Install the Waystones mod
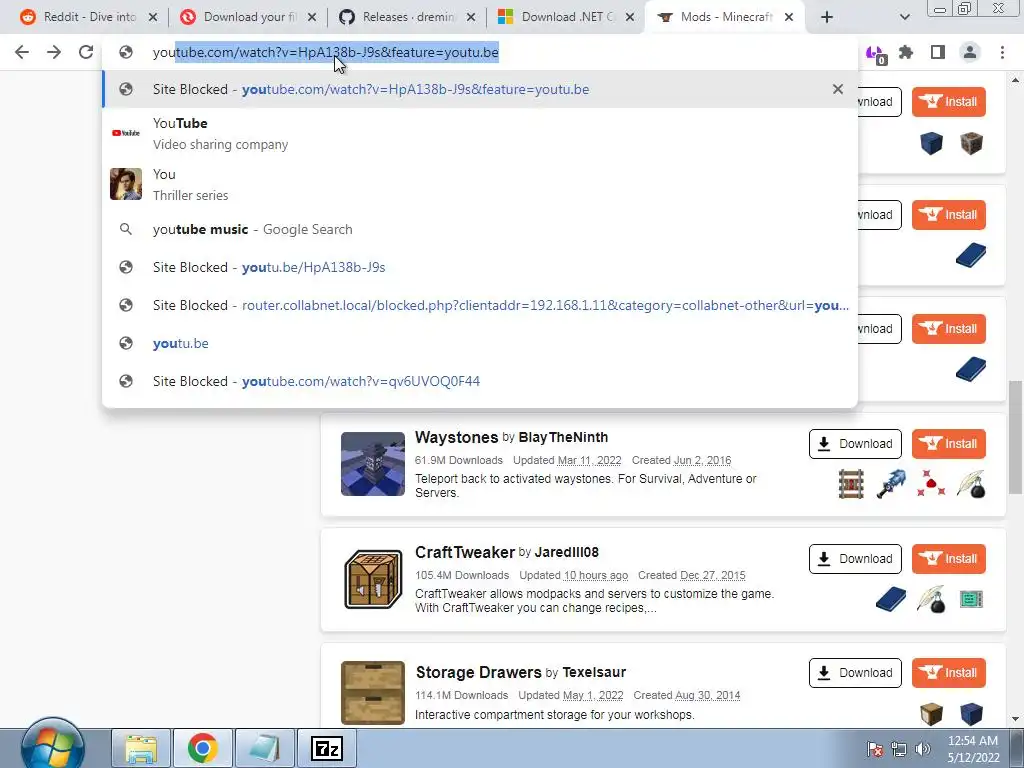Image resolution: width=1024 pixels, height=768 pixels. tap(948, 444)
